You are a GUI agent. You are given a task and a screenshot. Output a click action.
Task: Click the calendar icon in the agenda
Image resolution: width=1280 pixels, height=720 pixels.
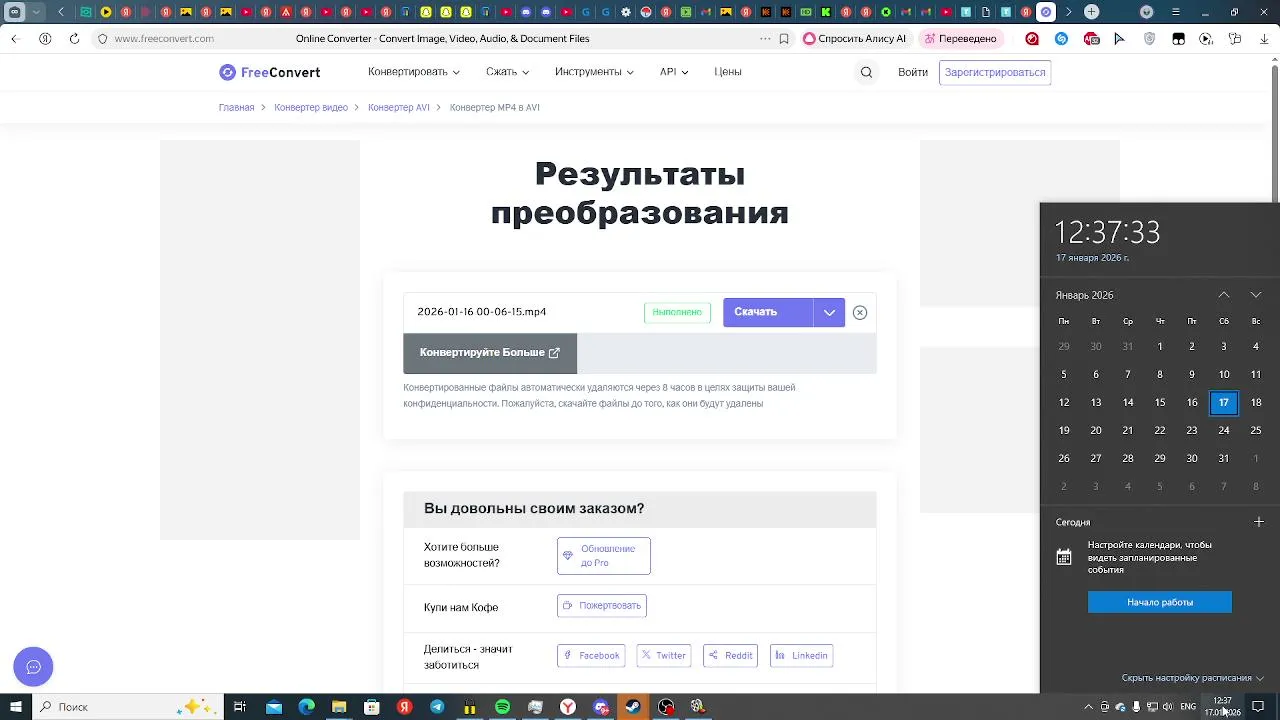(1064, 557)
